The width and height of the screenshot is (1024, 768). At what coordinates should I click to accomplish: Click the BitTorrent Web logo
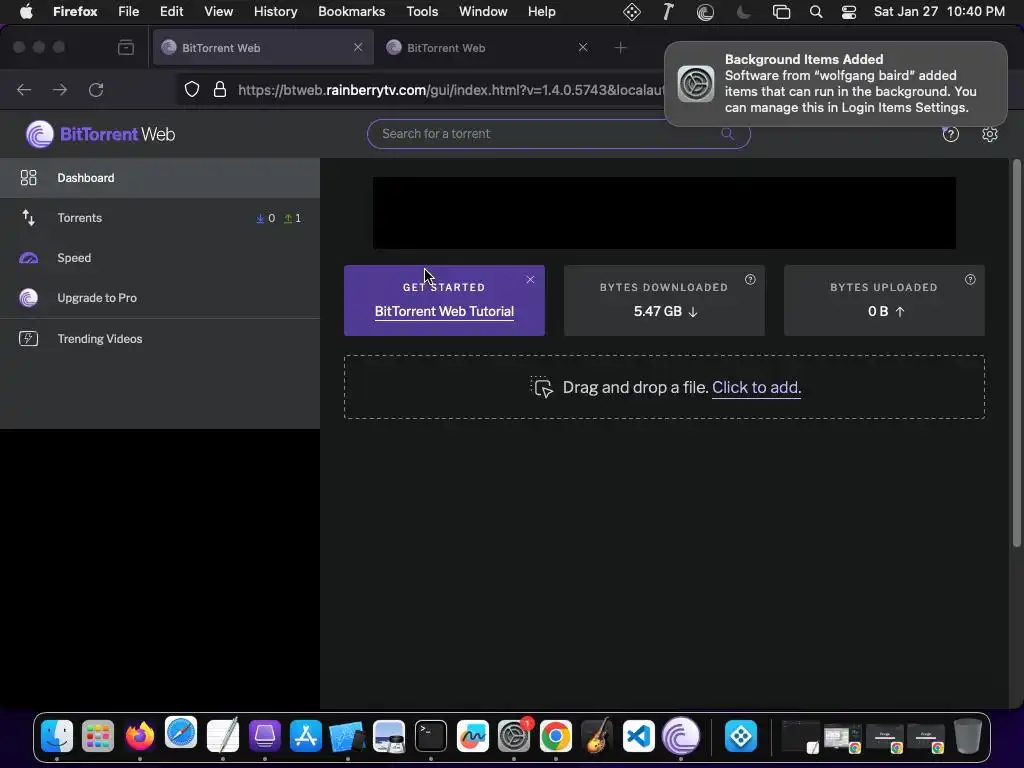point(101,135)
